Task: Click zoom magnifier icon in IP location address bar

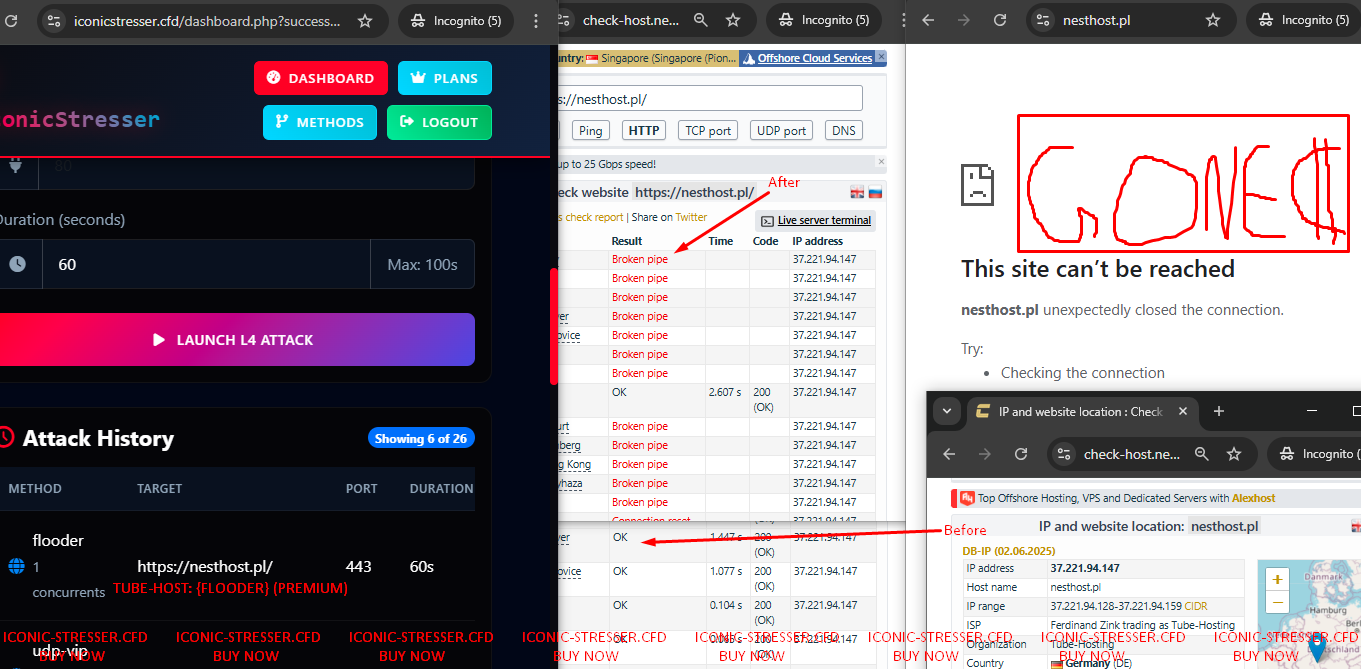Action: pos(1202,453)
